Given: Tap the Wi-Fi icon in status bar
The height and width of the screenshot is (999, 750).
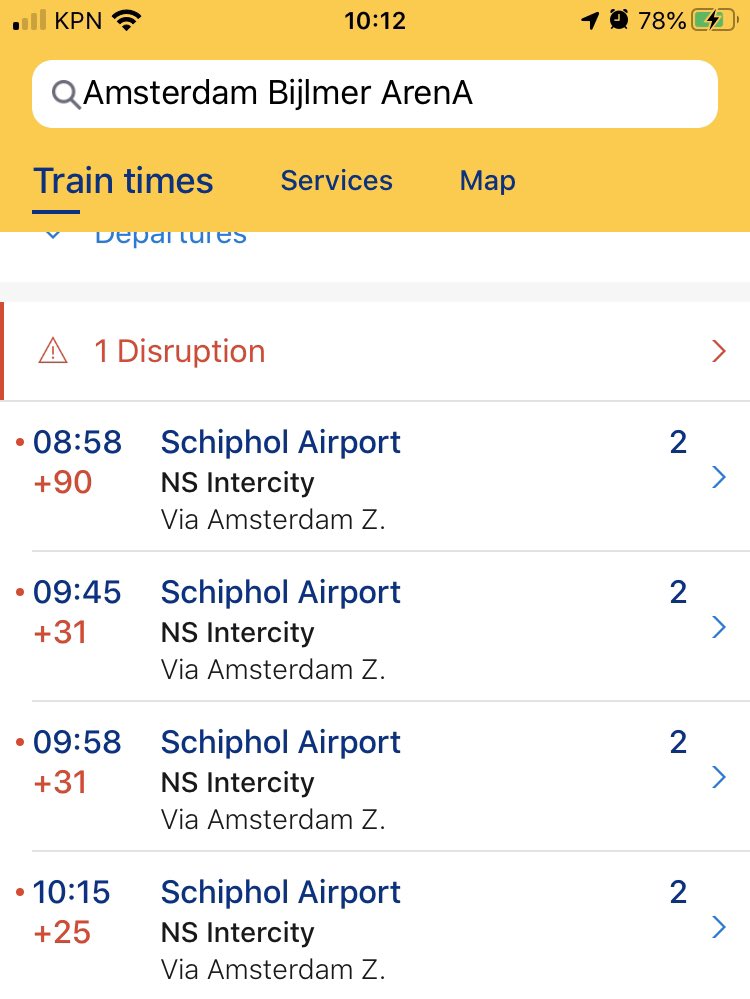Looking at the screenshot, I should tap(127, 20).
